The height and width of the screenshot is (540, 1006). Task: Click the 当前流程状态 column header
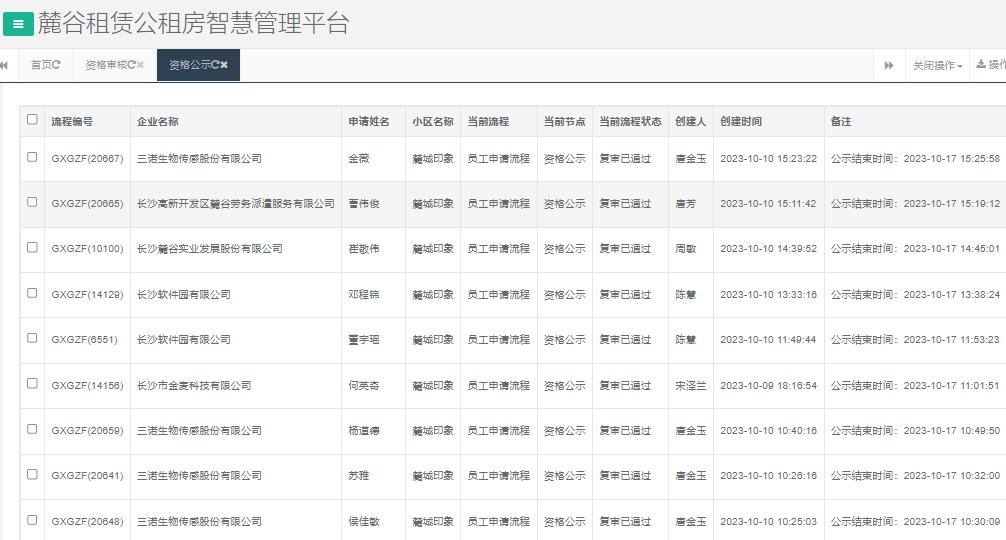click(630, 121)
